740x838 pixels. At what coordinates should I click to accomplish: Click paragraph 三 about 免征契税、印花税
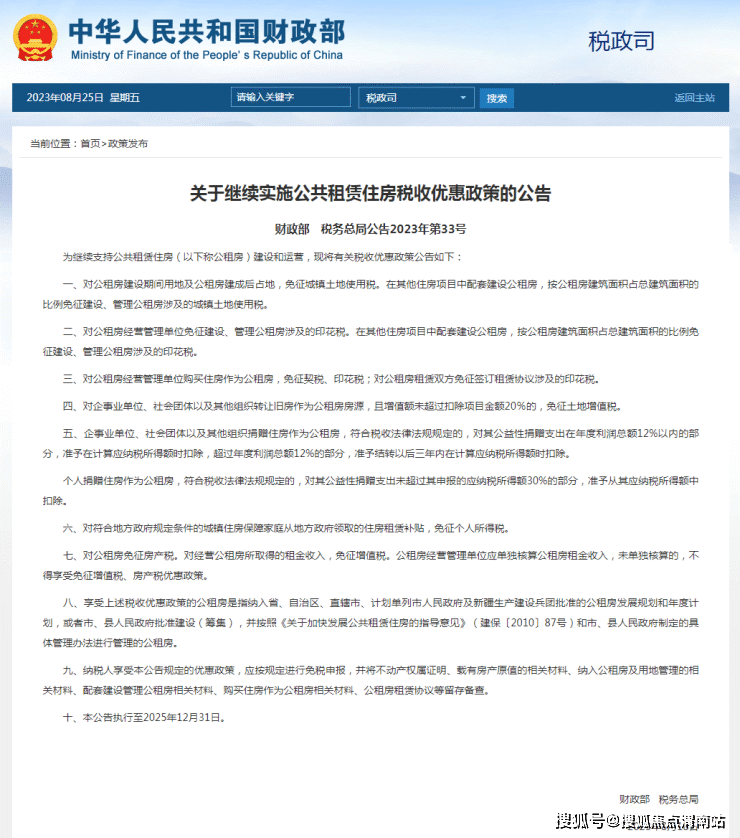(x=331, y=379)
